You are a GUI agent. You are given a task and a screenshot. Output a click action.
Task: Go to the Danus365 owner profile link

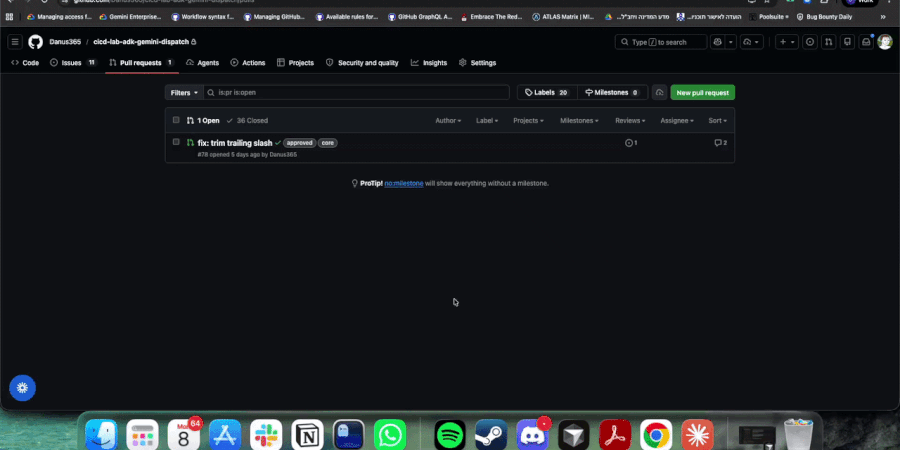tap(65, 42)
